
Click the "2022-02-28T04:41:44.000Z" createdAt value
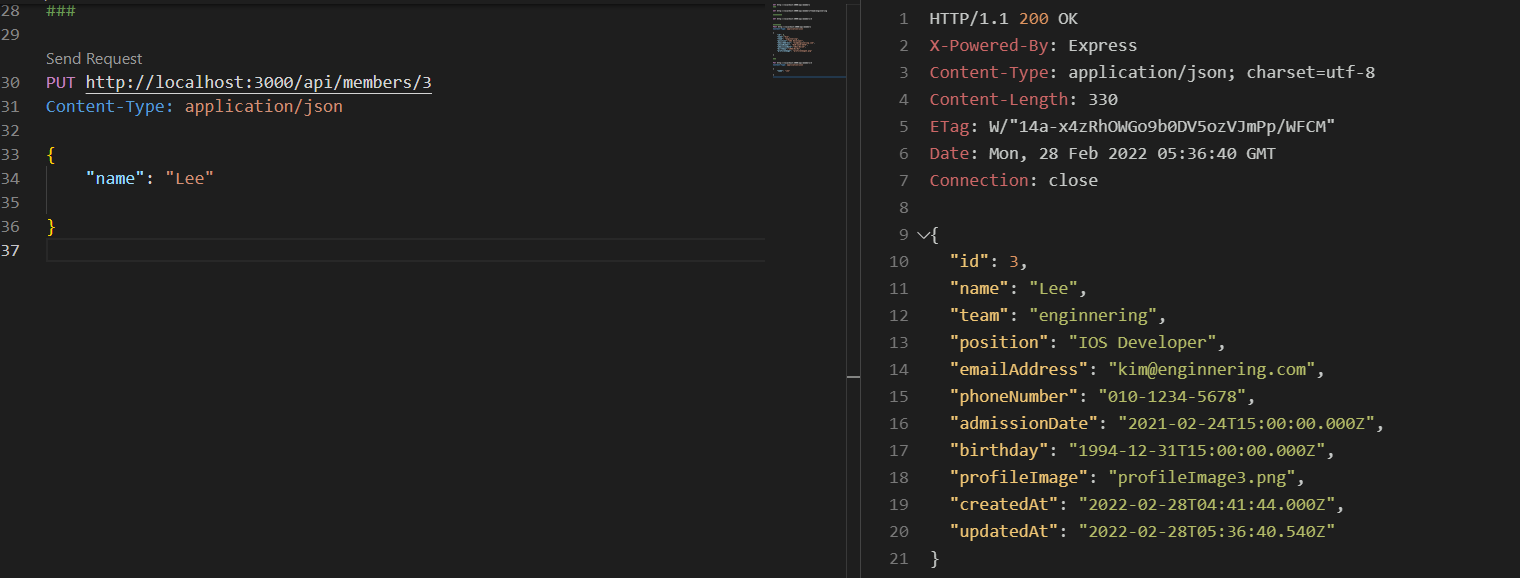click(x=1207, y=505)
